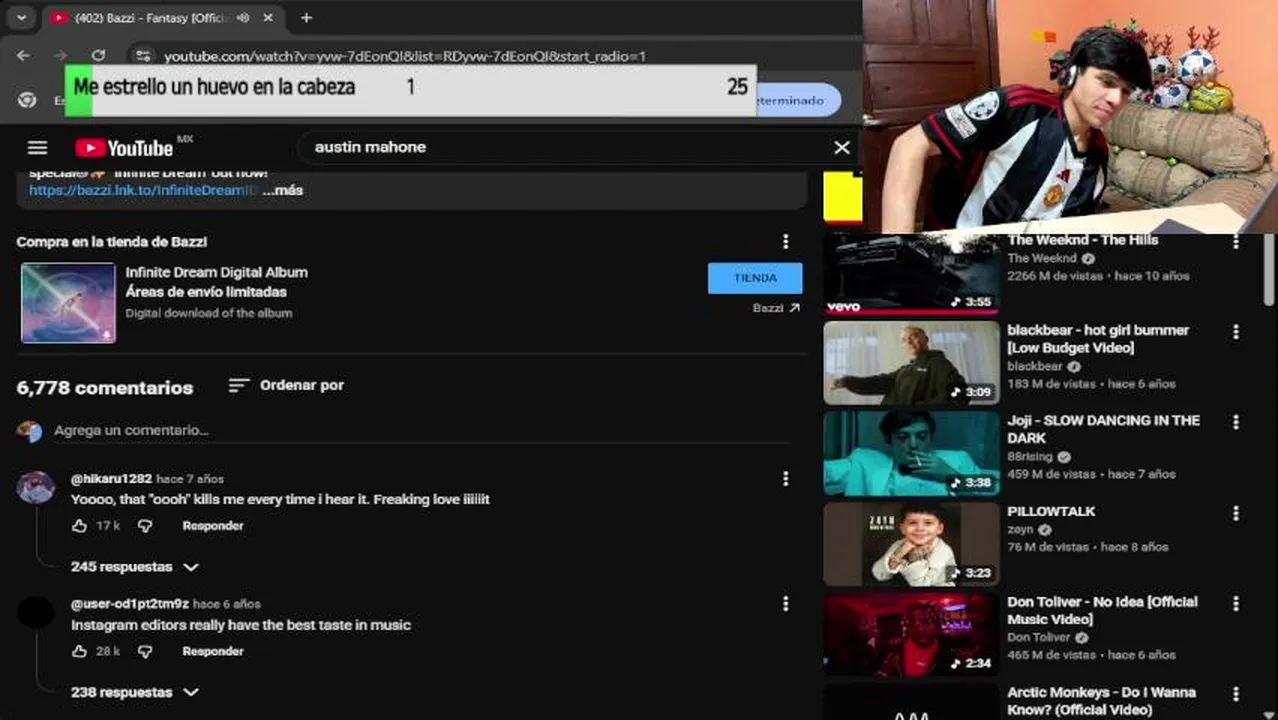This screenshot has width=1278, height=720.
Task: Click the Agrega un comentario field
Action: (x=420, y=430)
